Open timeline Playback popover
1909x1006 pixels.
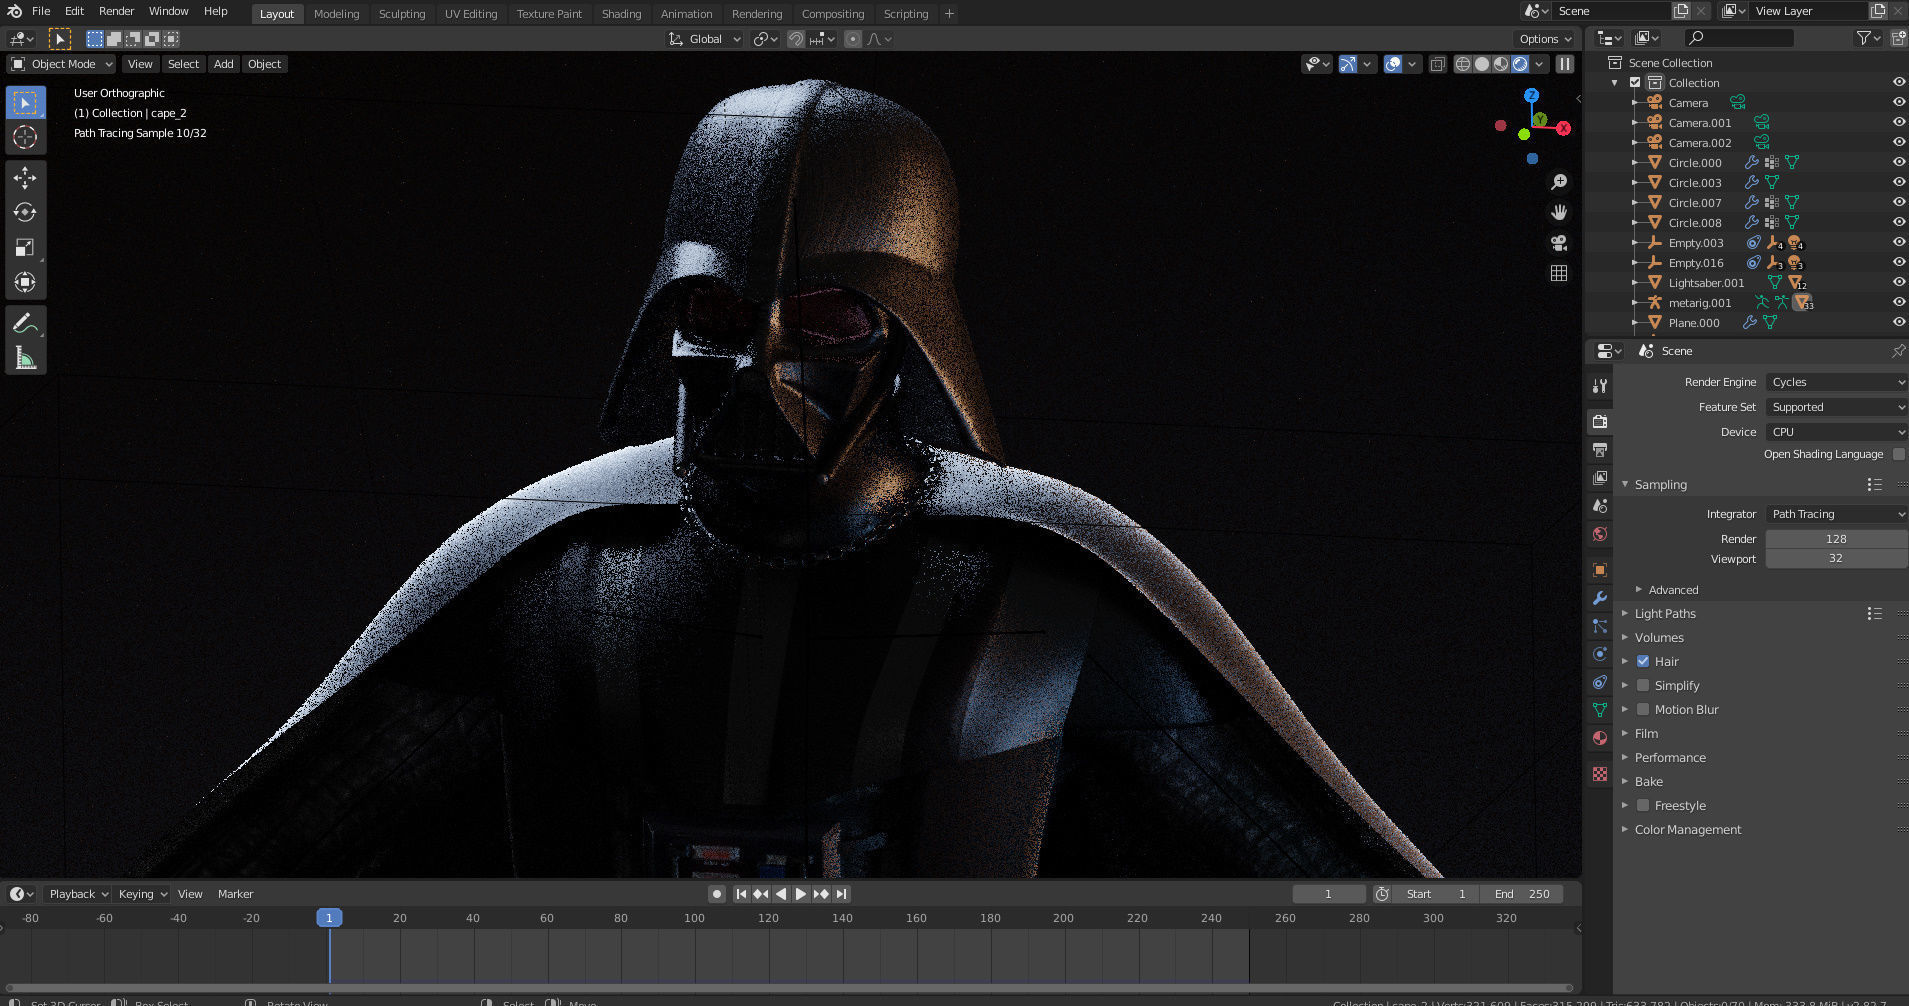coord(78,894)
